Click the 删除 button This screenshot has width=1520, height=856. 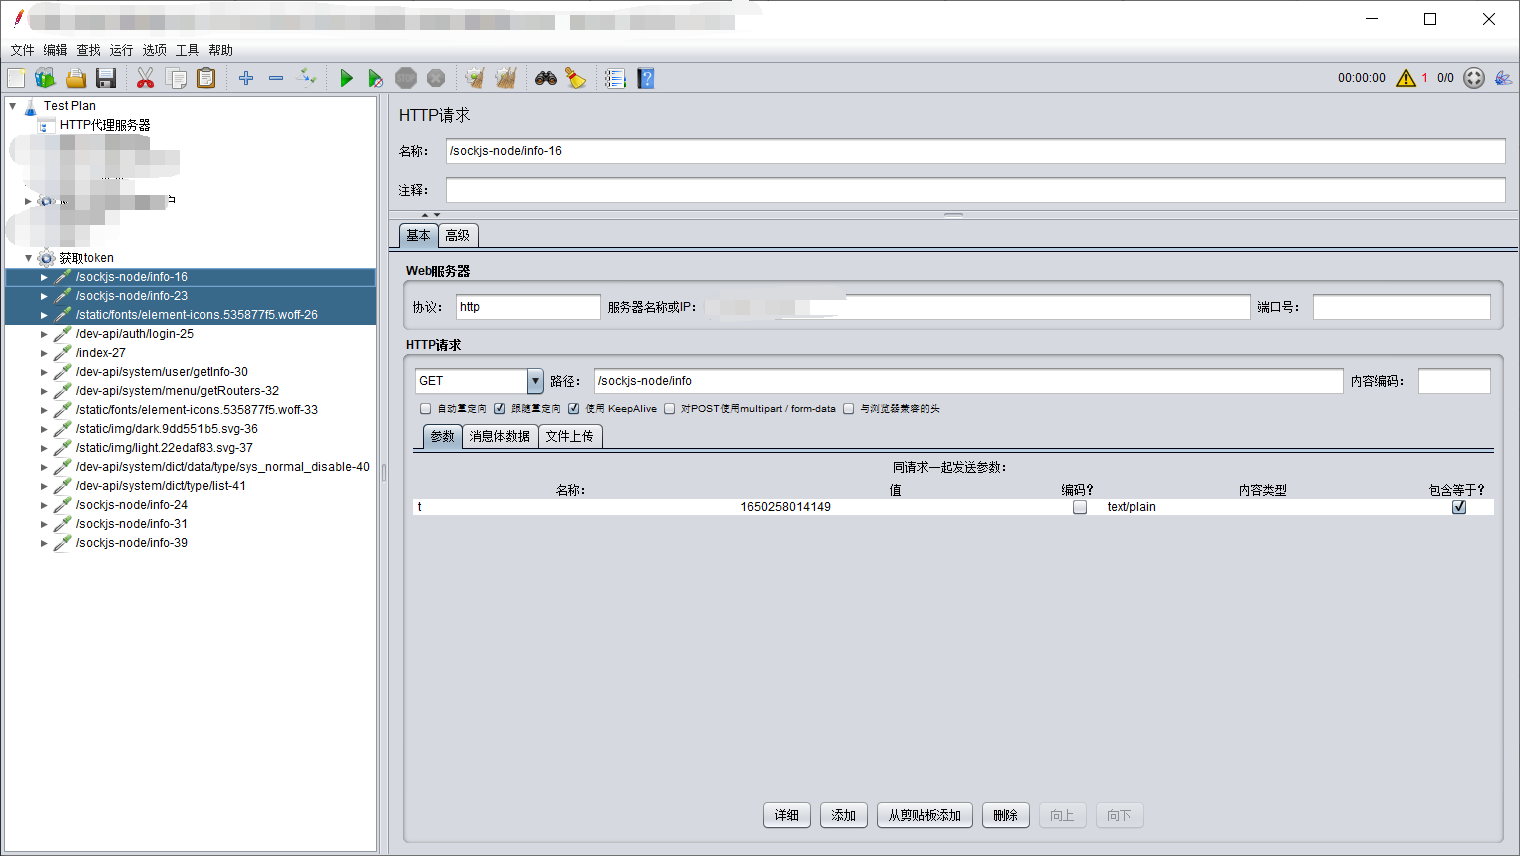pos(1006,815)
